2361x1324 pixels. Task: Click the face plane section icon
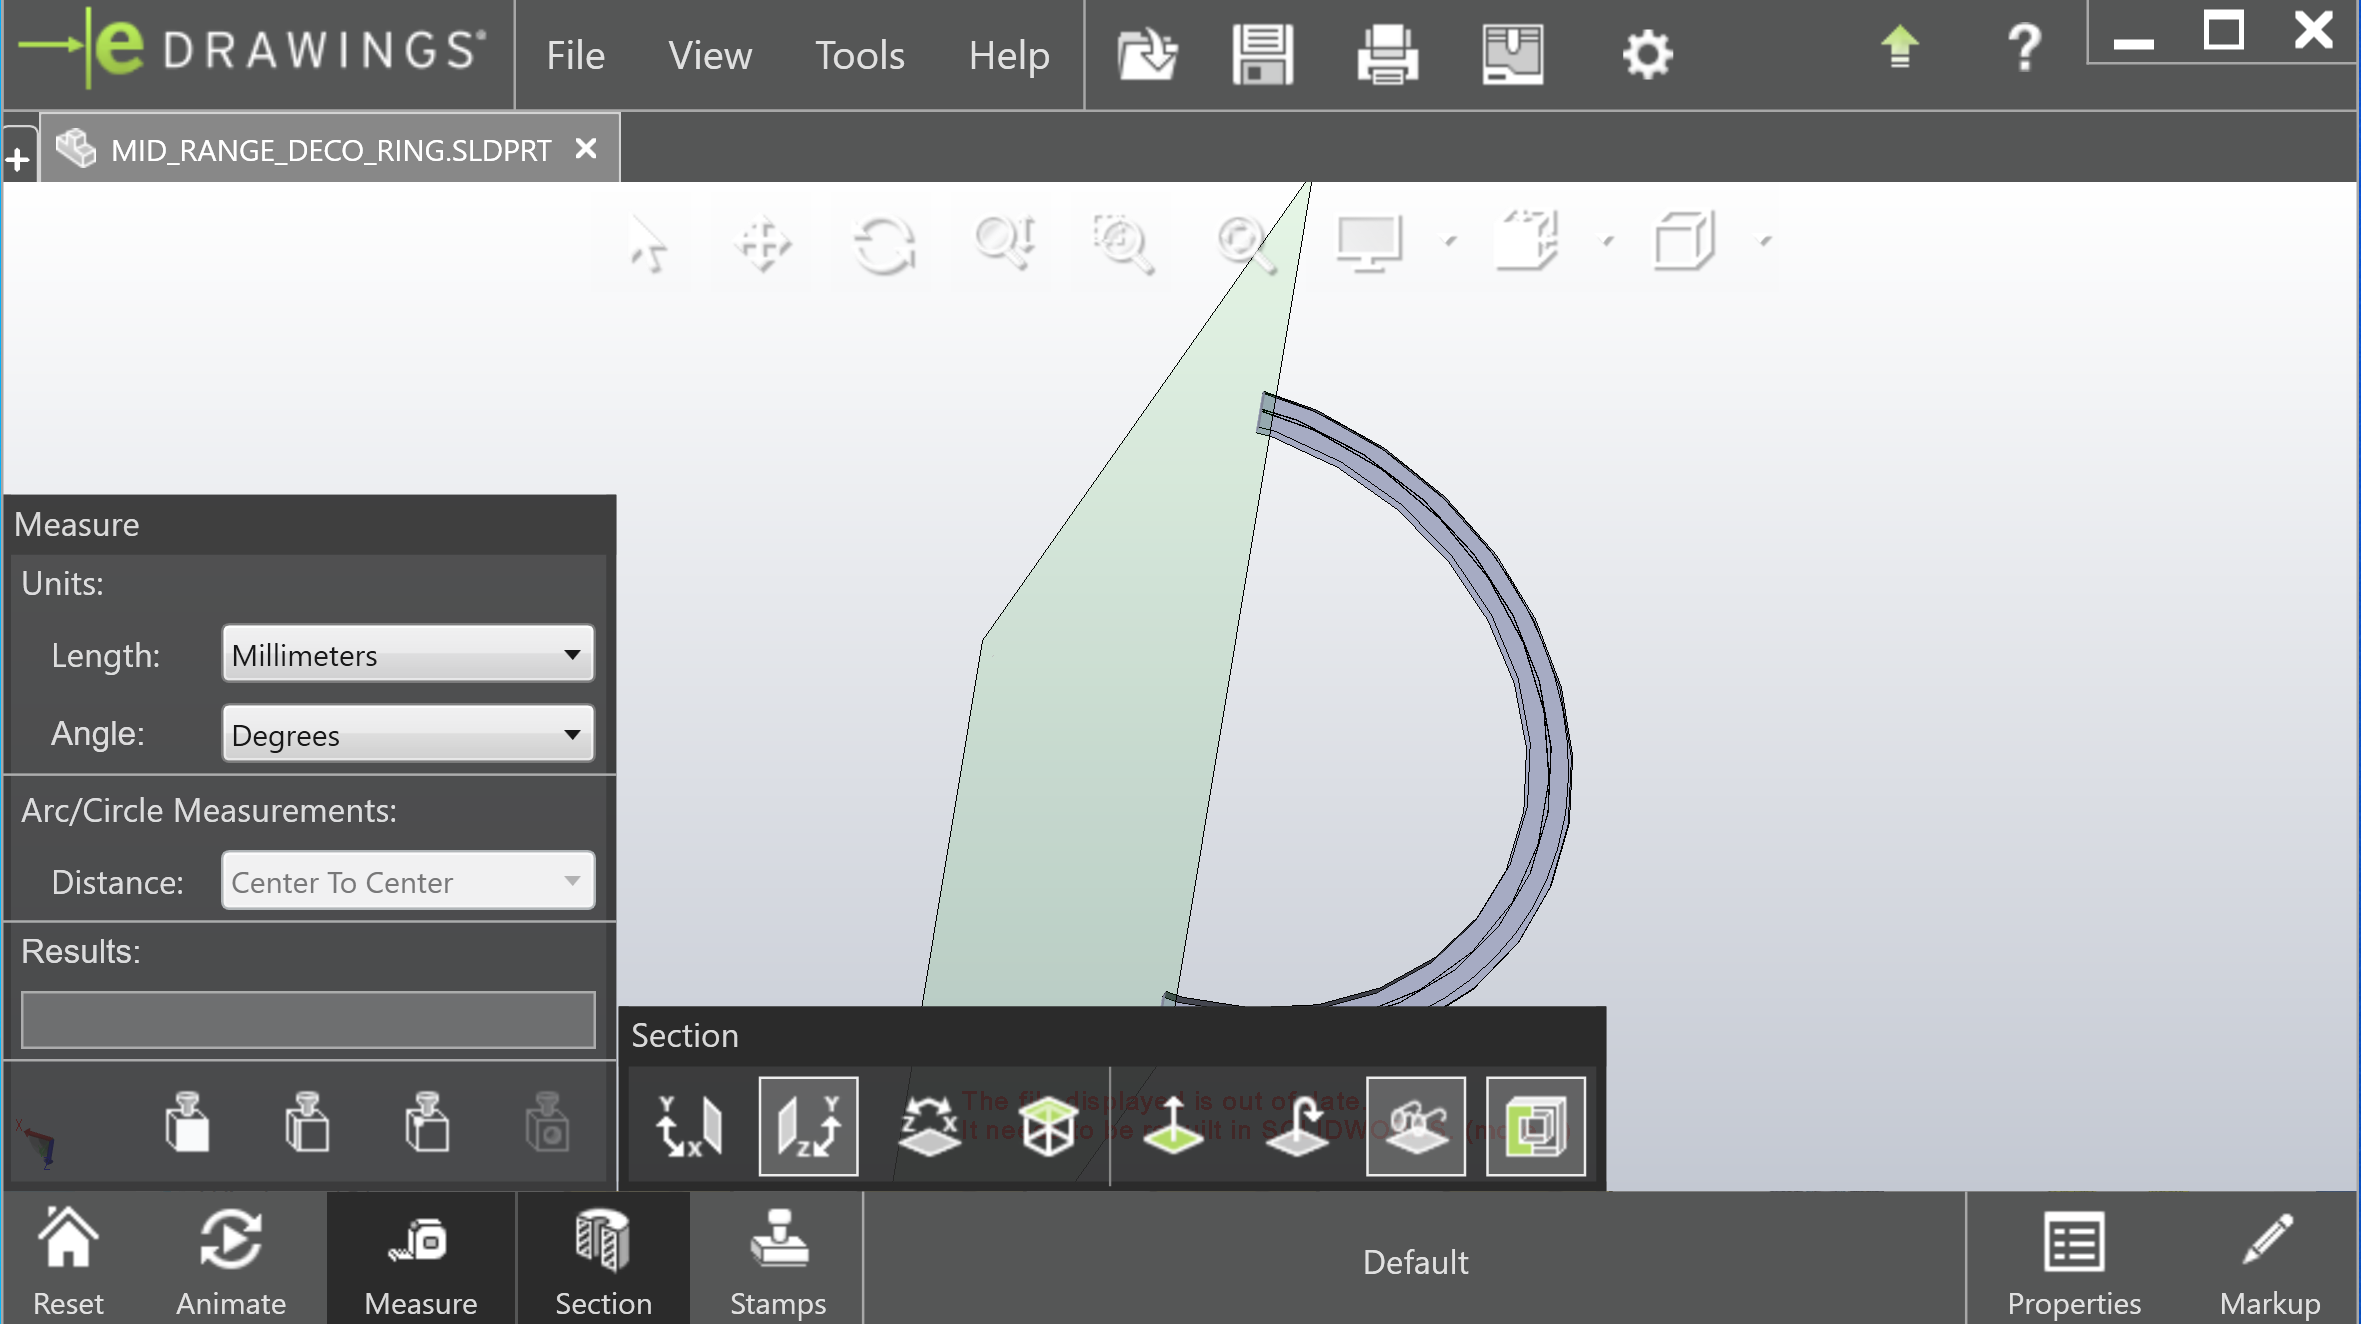click(x=1049, y=1127)
